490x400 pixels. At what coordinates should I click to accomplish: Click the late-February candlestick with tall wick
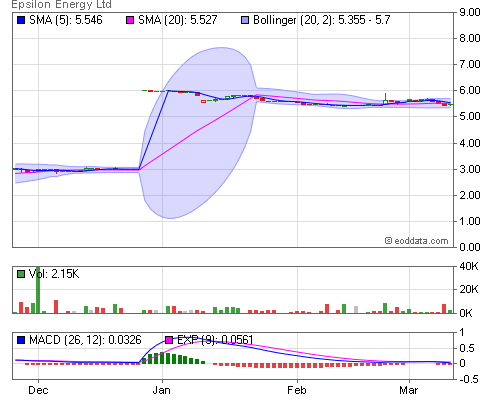385,99
